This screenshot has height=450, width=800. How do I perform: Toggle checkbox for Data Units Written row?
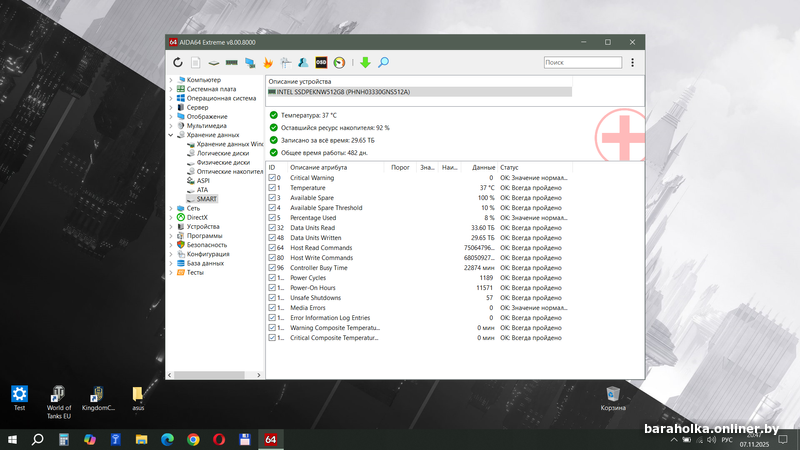[272, 238]
